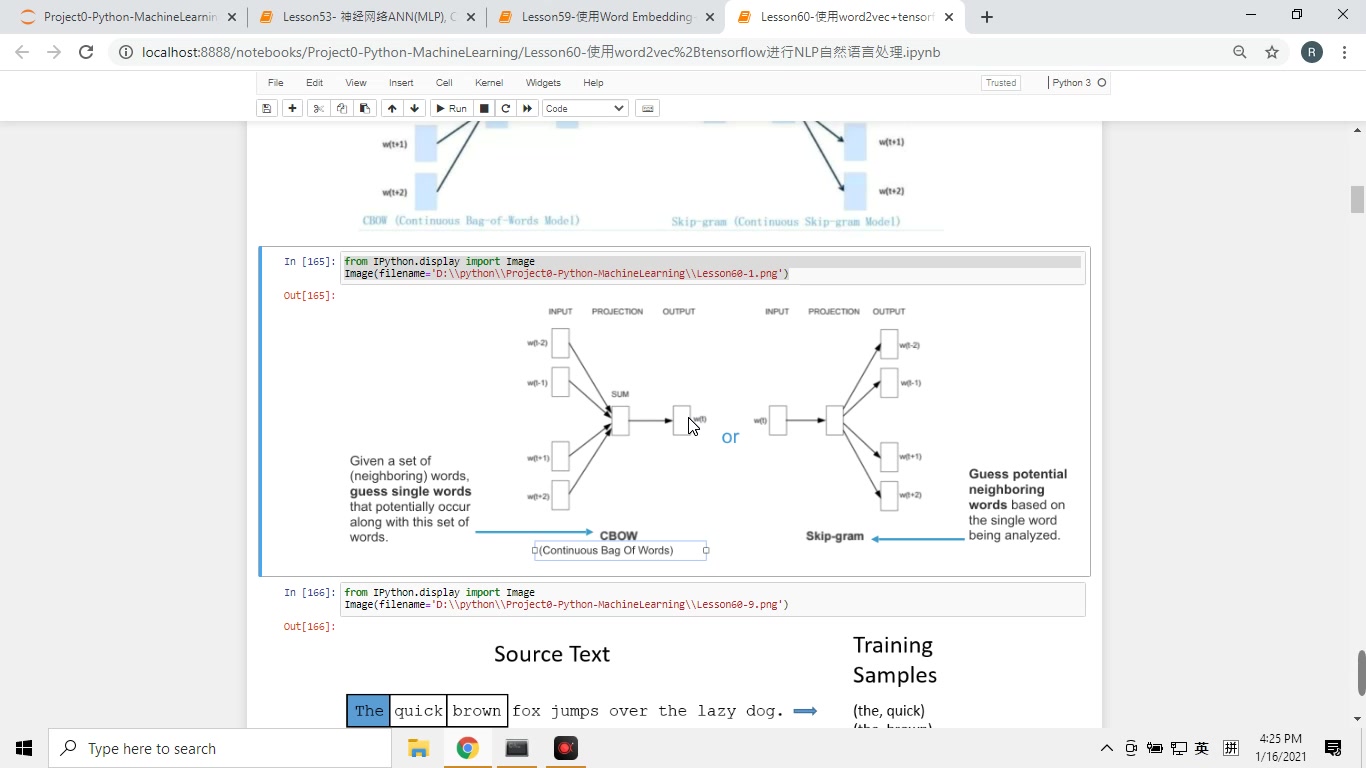Open the Cell menu
Screen dimensions: 1366x768
click(x=444, y=83)
